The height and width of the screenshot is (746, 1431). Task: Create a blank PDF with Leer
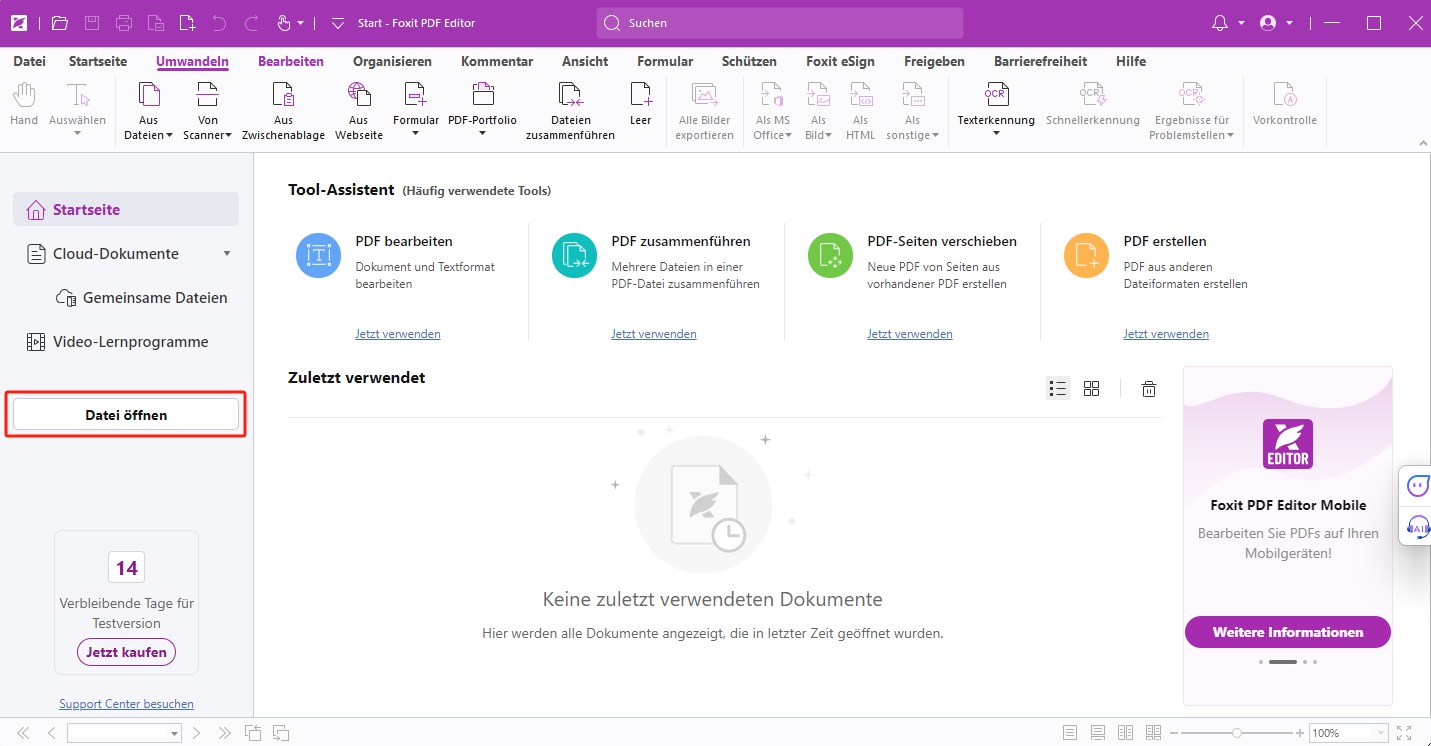click(640, 105)
